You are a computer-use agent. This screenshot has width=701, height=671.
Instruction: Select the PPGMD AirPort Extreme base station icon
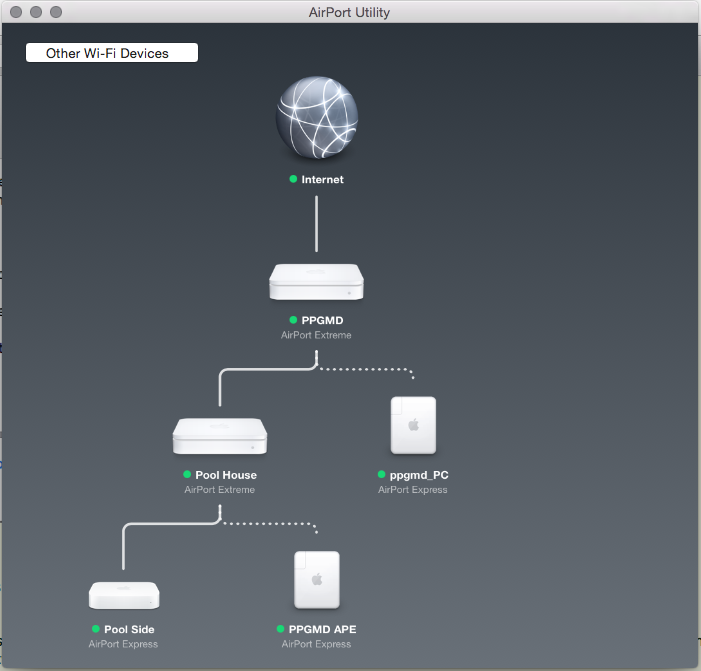pos(317,282)
